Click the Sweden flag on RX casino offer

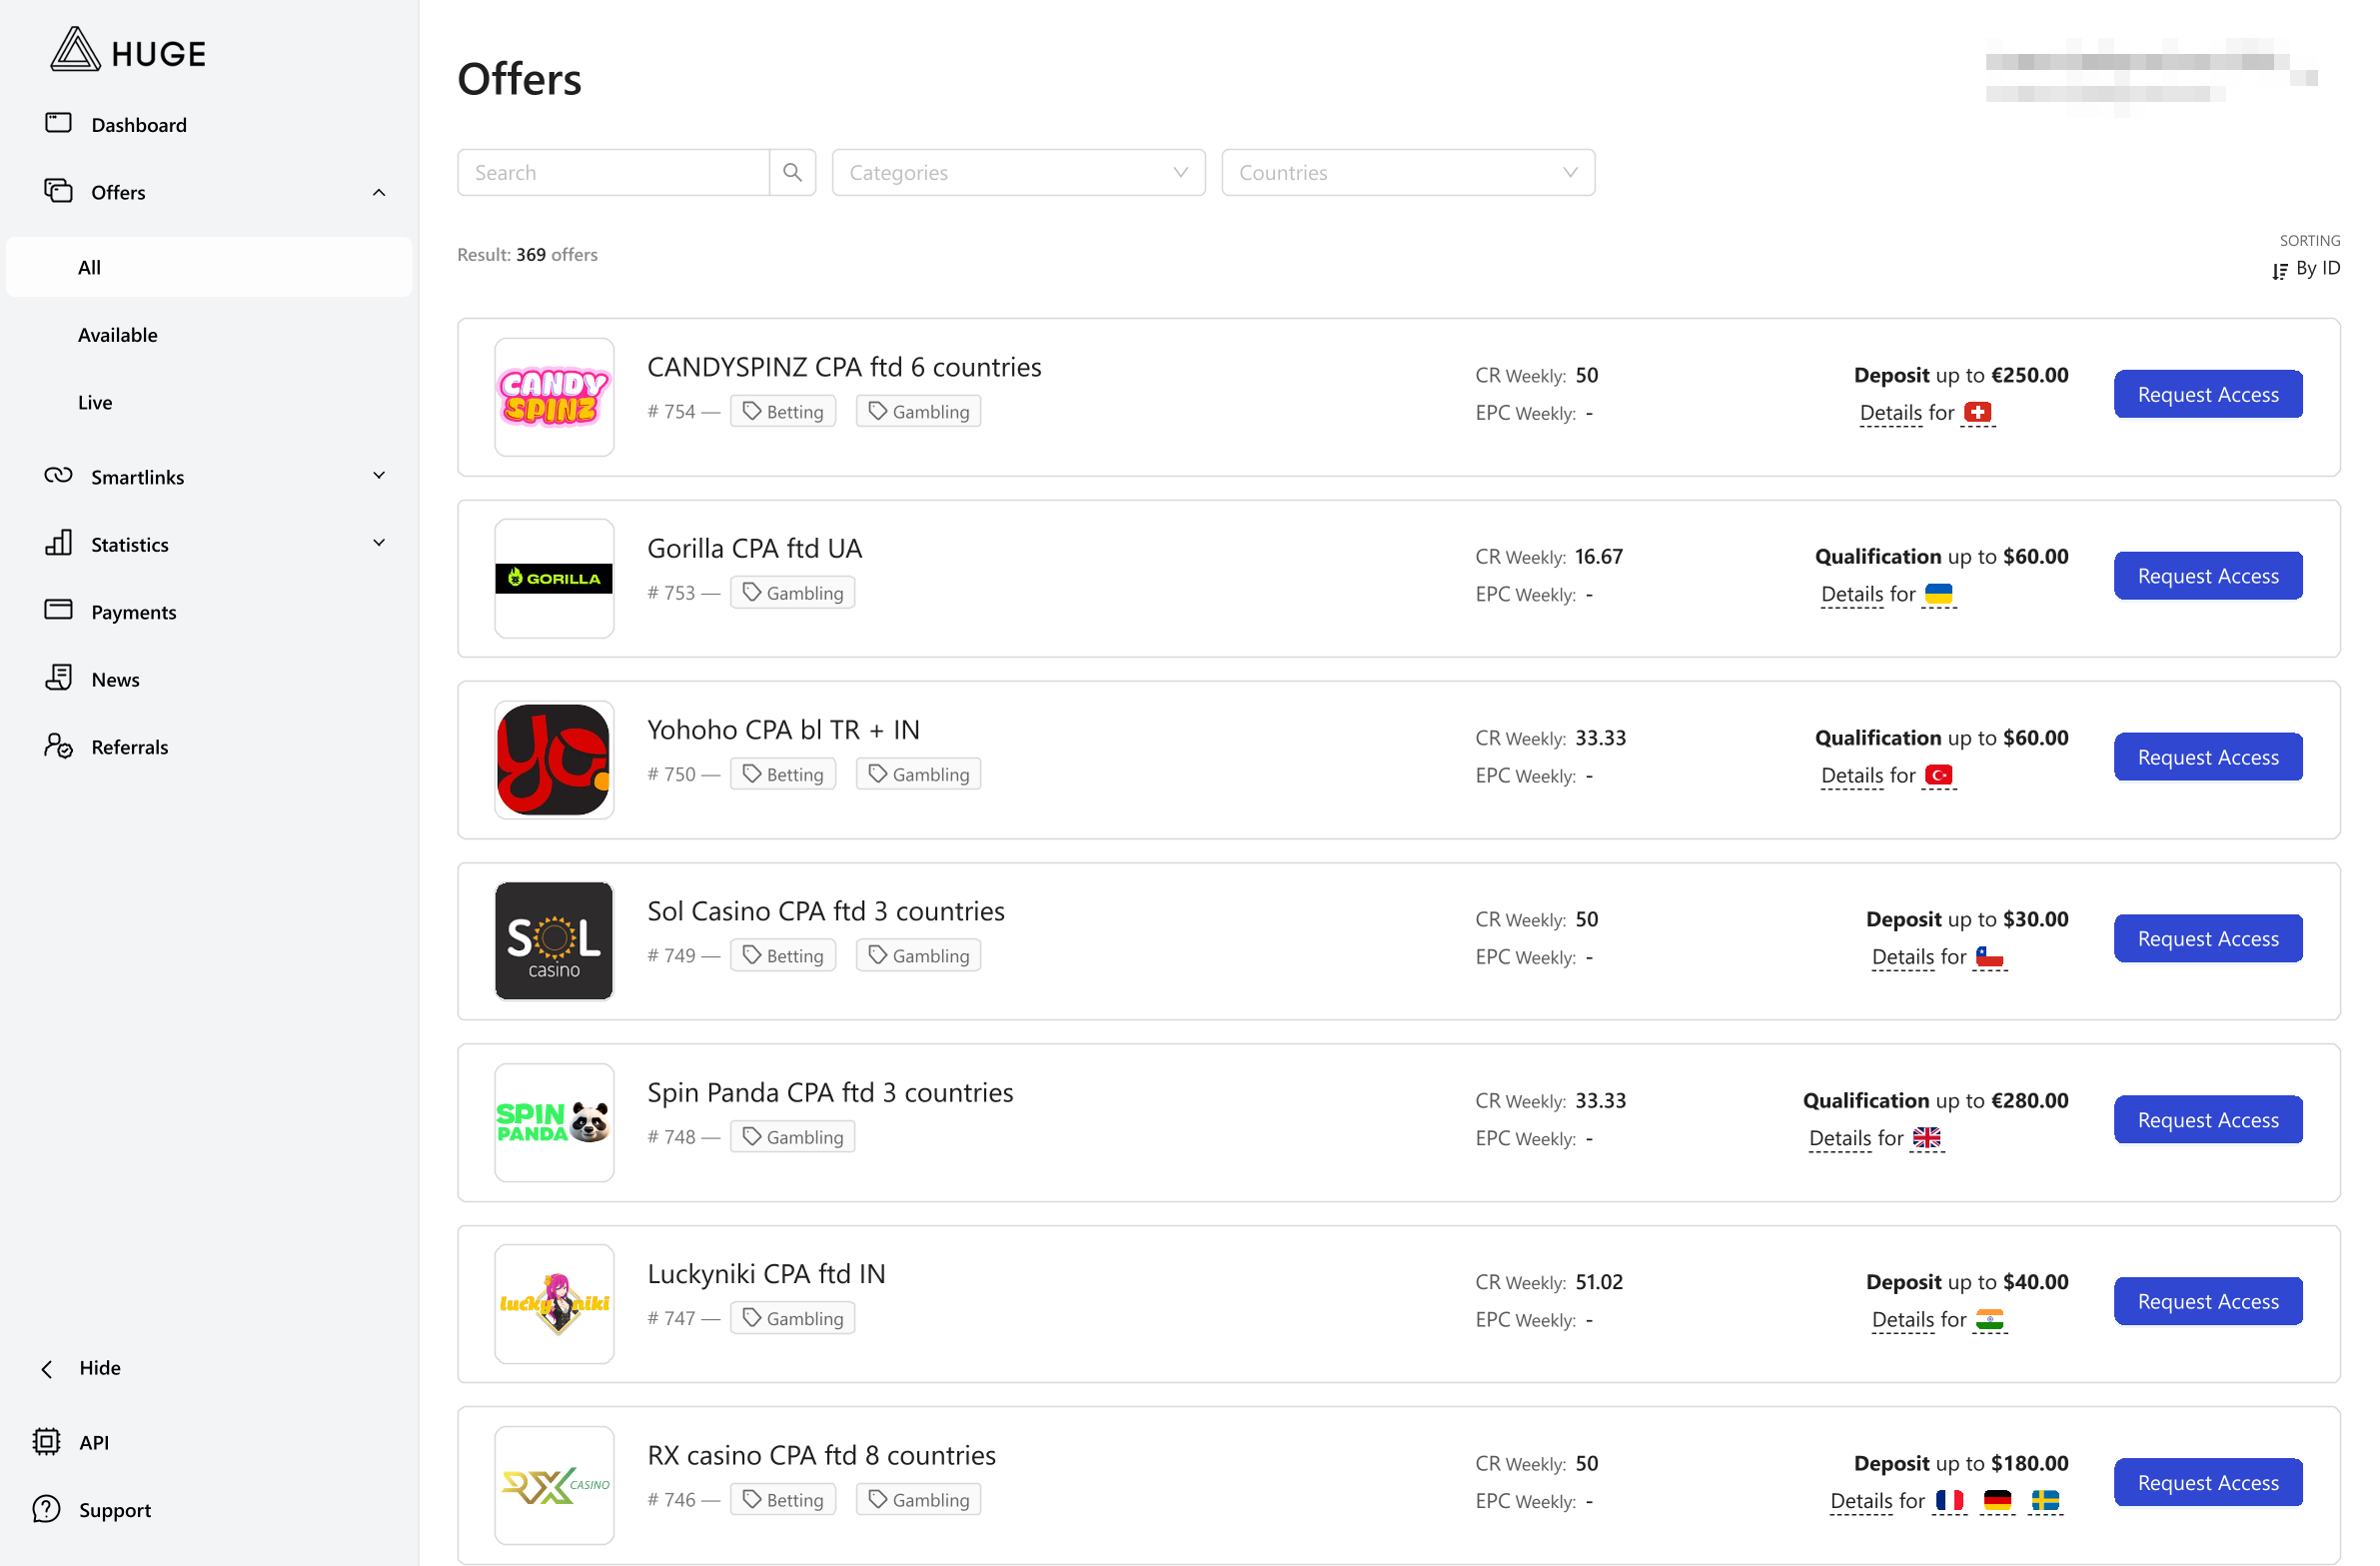[2045, 1501]
